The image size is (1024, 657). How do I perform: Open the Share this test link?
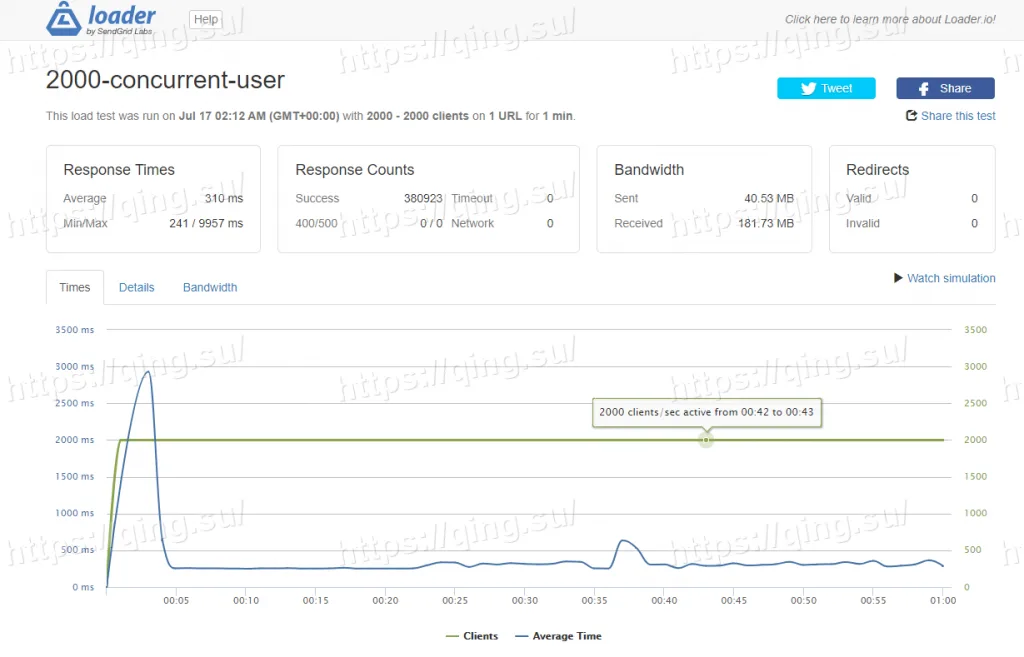click(957, 116)
